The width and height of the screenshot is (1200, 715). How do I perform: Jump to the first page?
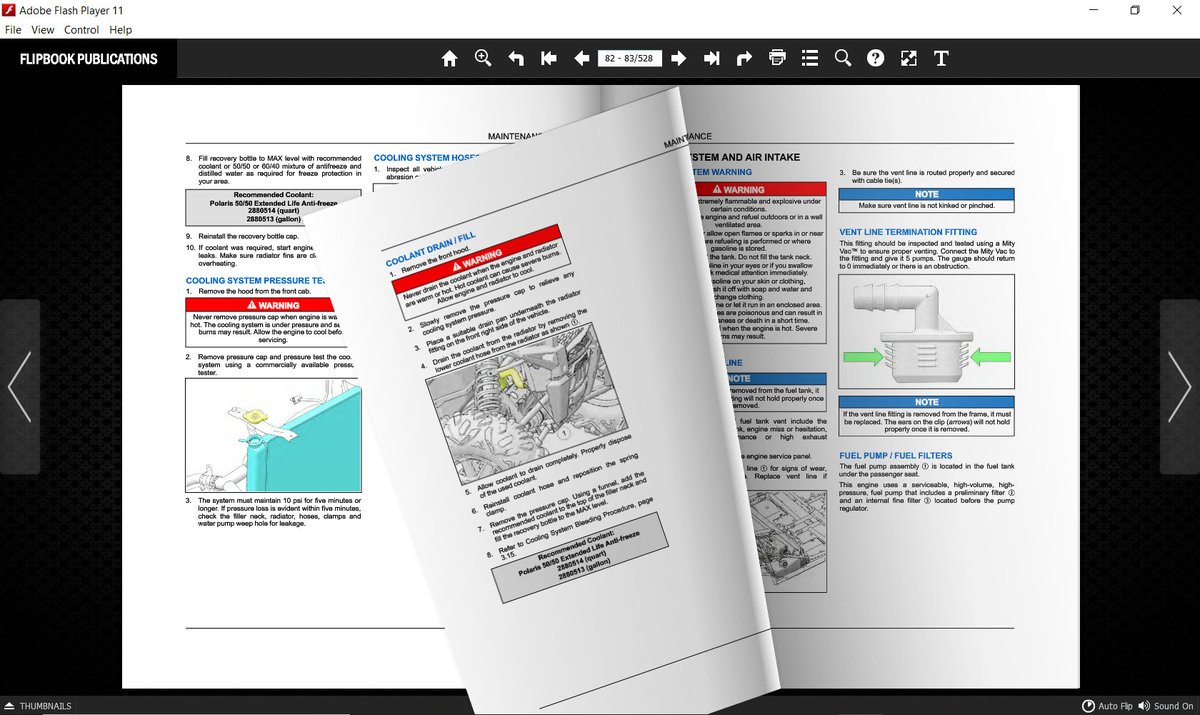[549, 59]
